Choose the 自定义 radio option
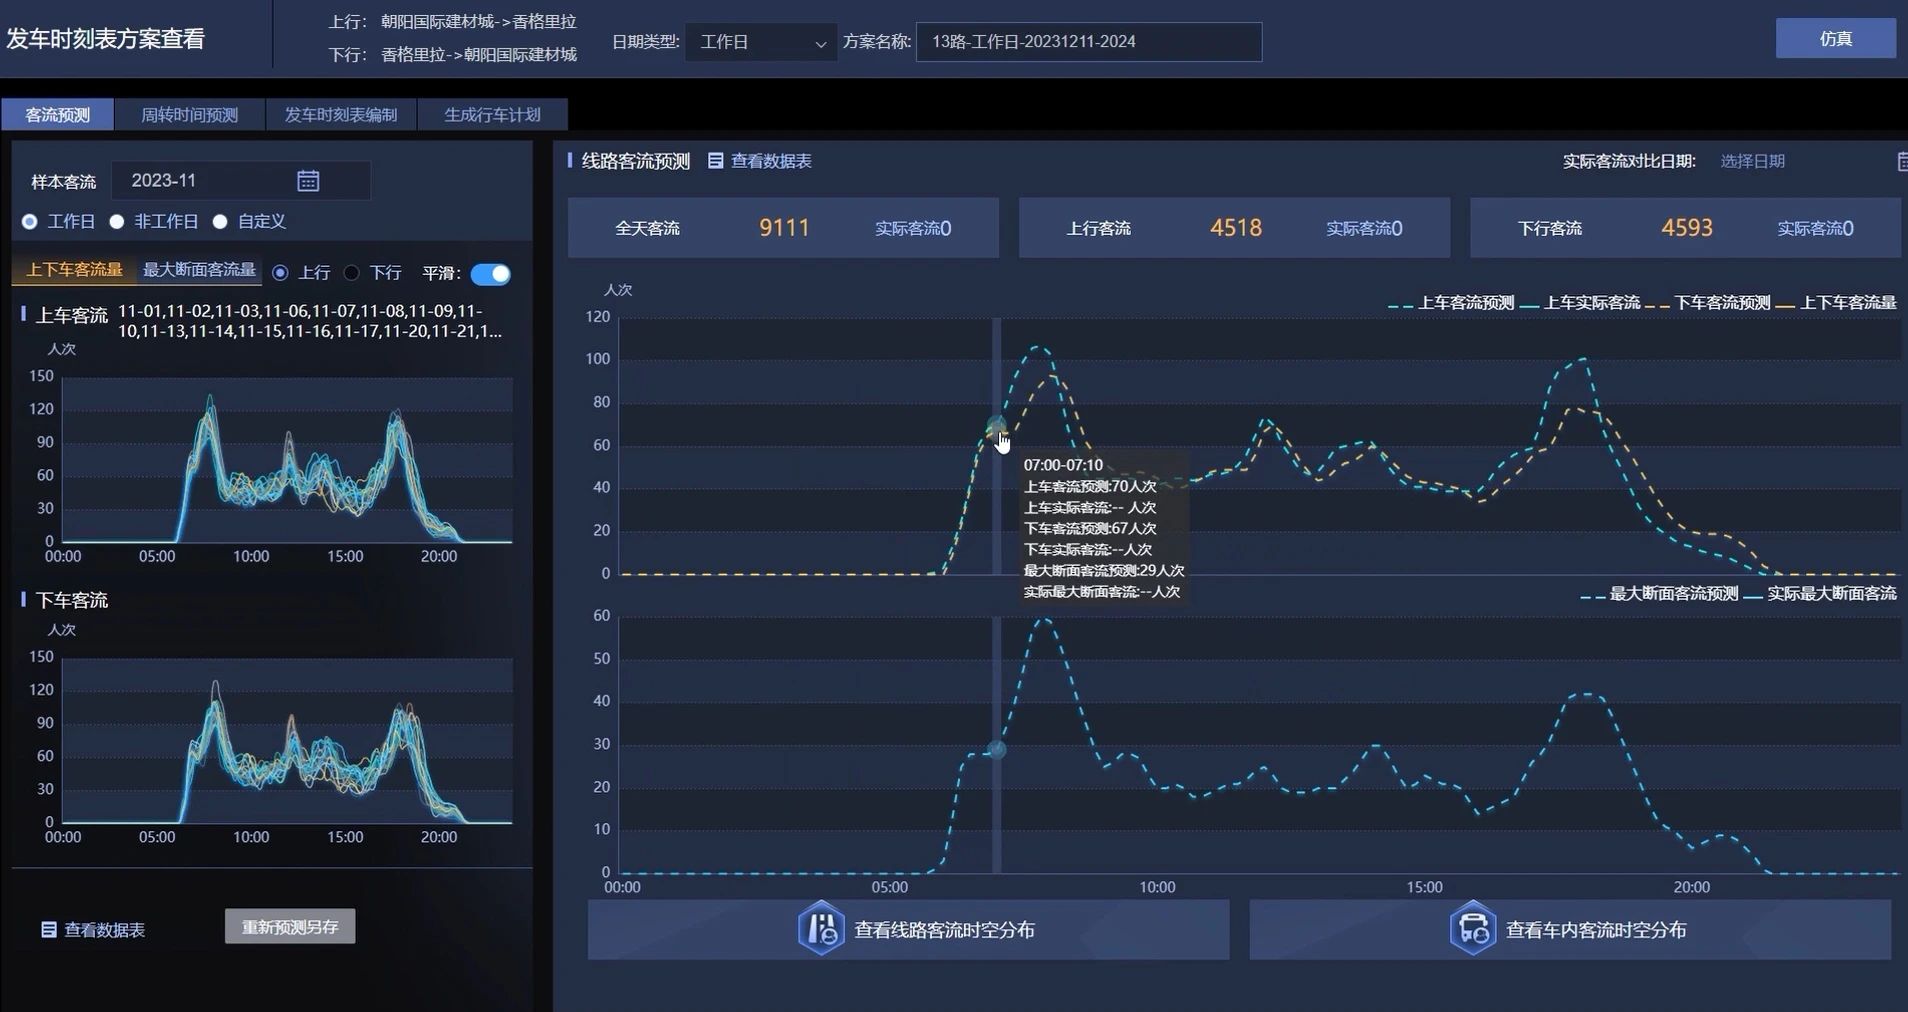The width and height of the screenshot is (1908, 1012). pos(220,222)
